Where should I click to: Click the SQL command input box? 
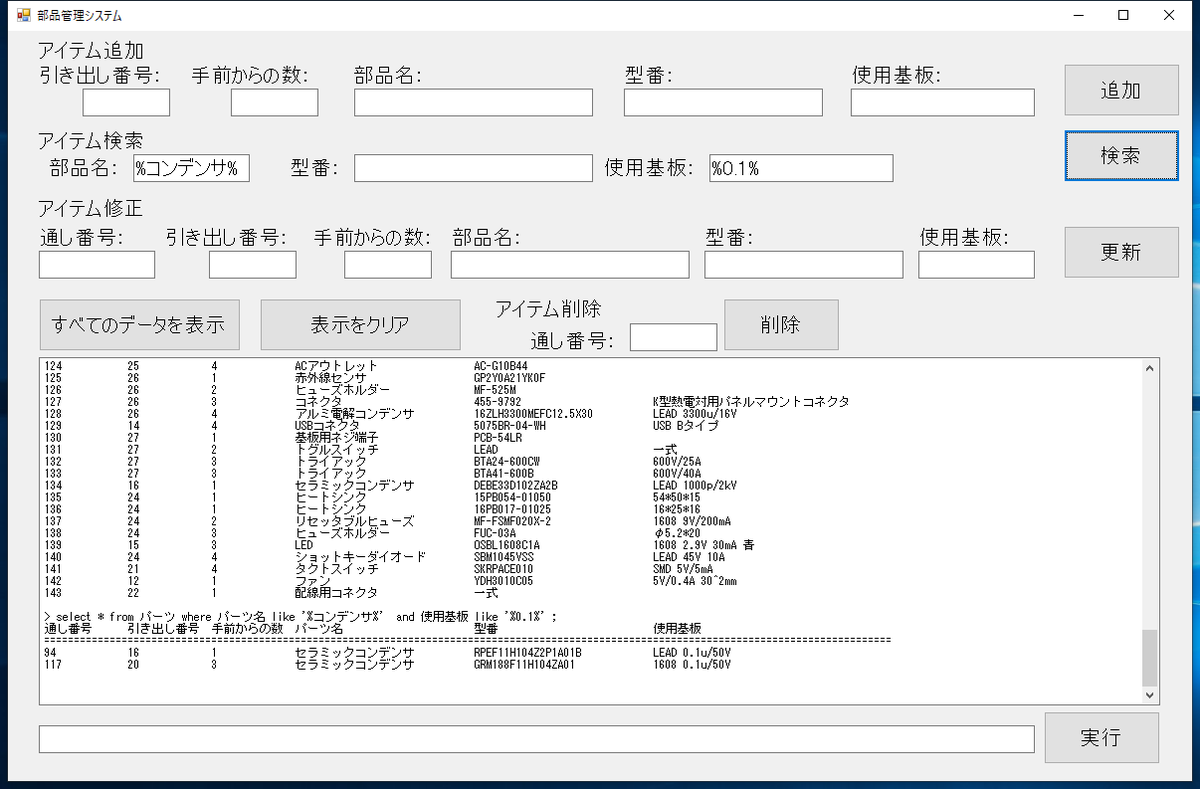pyautogui.click(x=537, y=739)
